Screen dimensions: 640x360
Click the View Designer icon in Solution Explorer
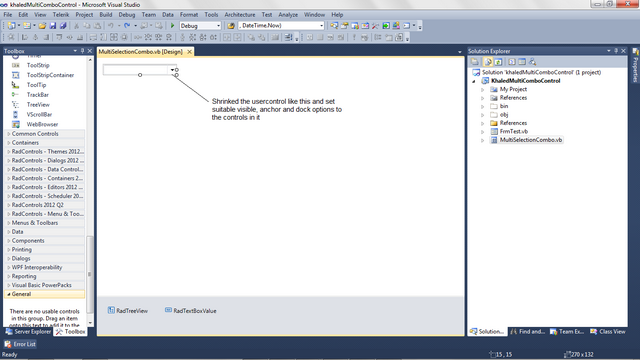(522, 62)
